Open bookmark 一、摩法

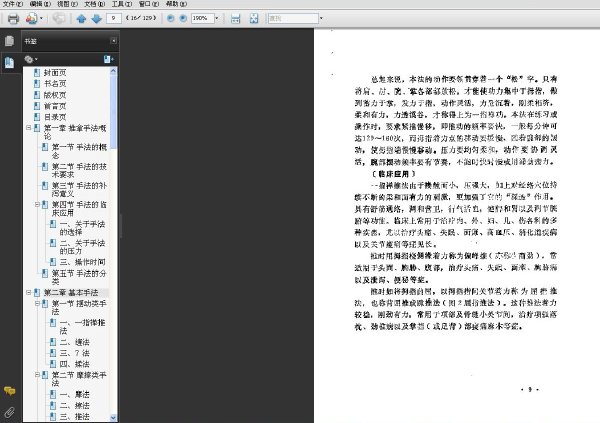pos(75,394)
